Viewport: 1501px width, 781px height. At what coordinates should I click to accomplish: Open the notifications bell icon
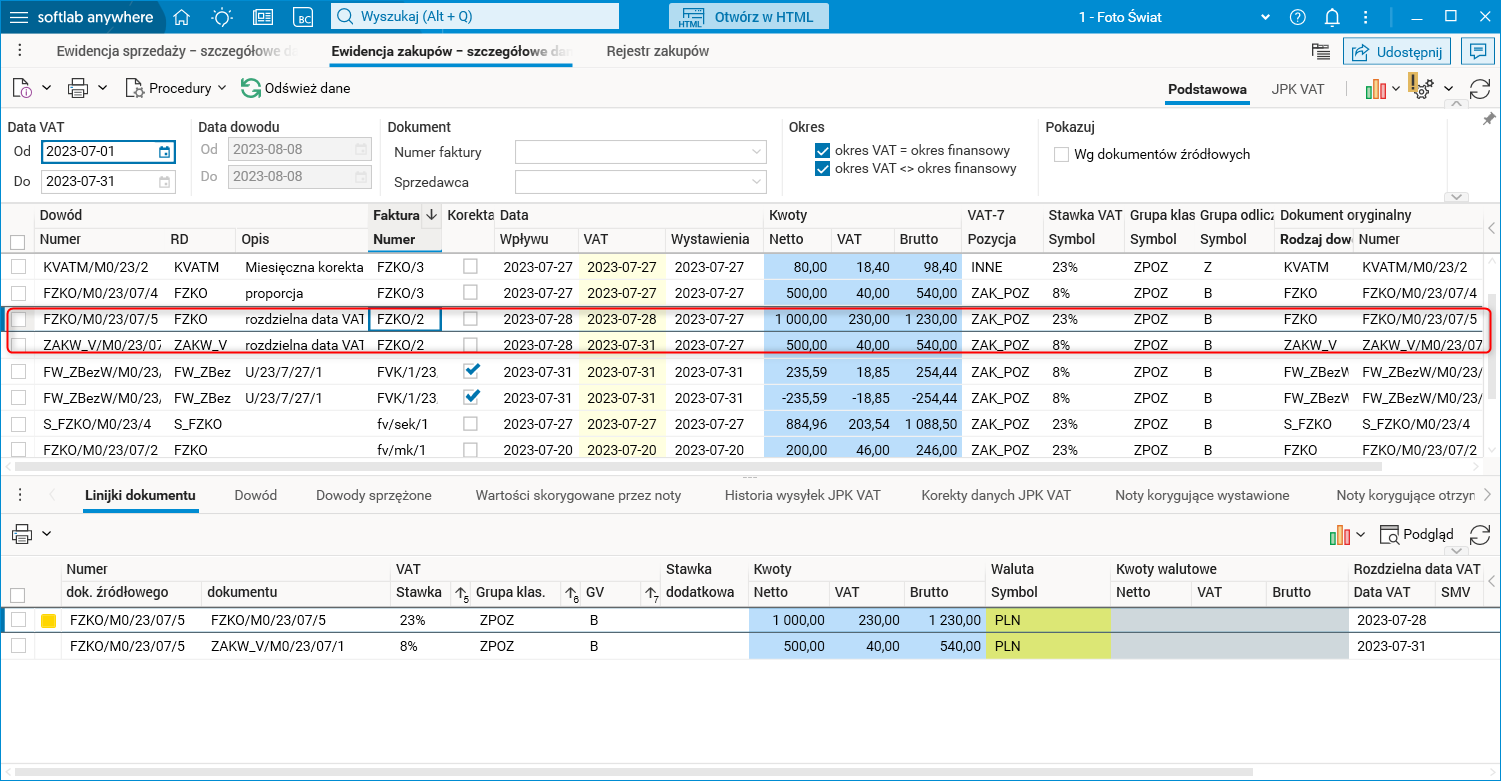pyautogui.click(x=1332, y=17)
